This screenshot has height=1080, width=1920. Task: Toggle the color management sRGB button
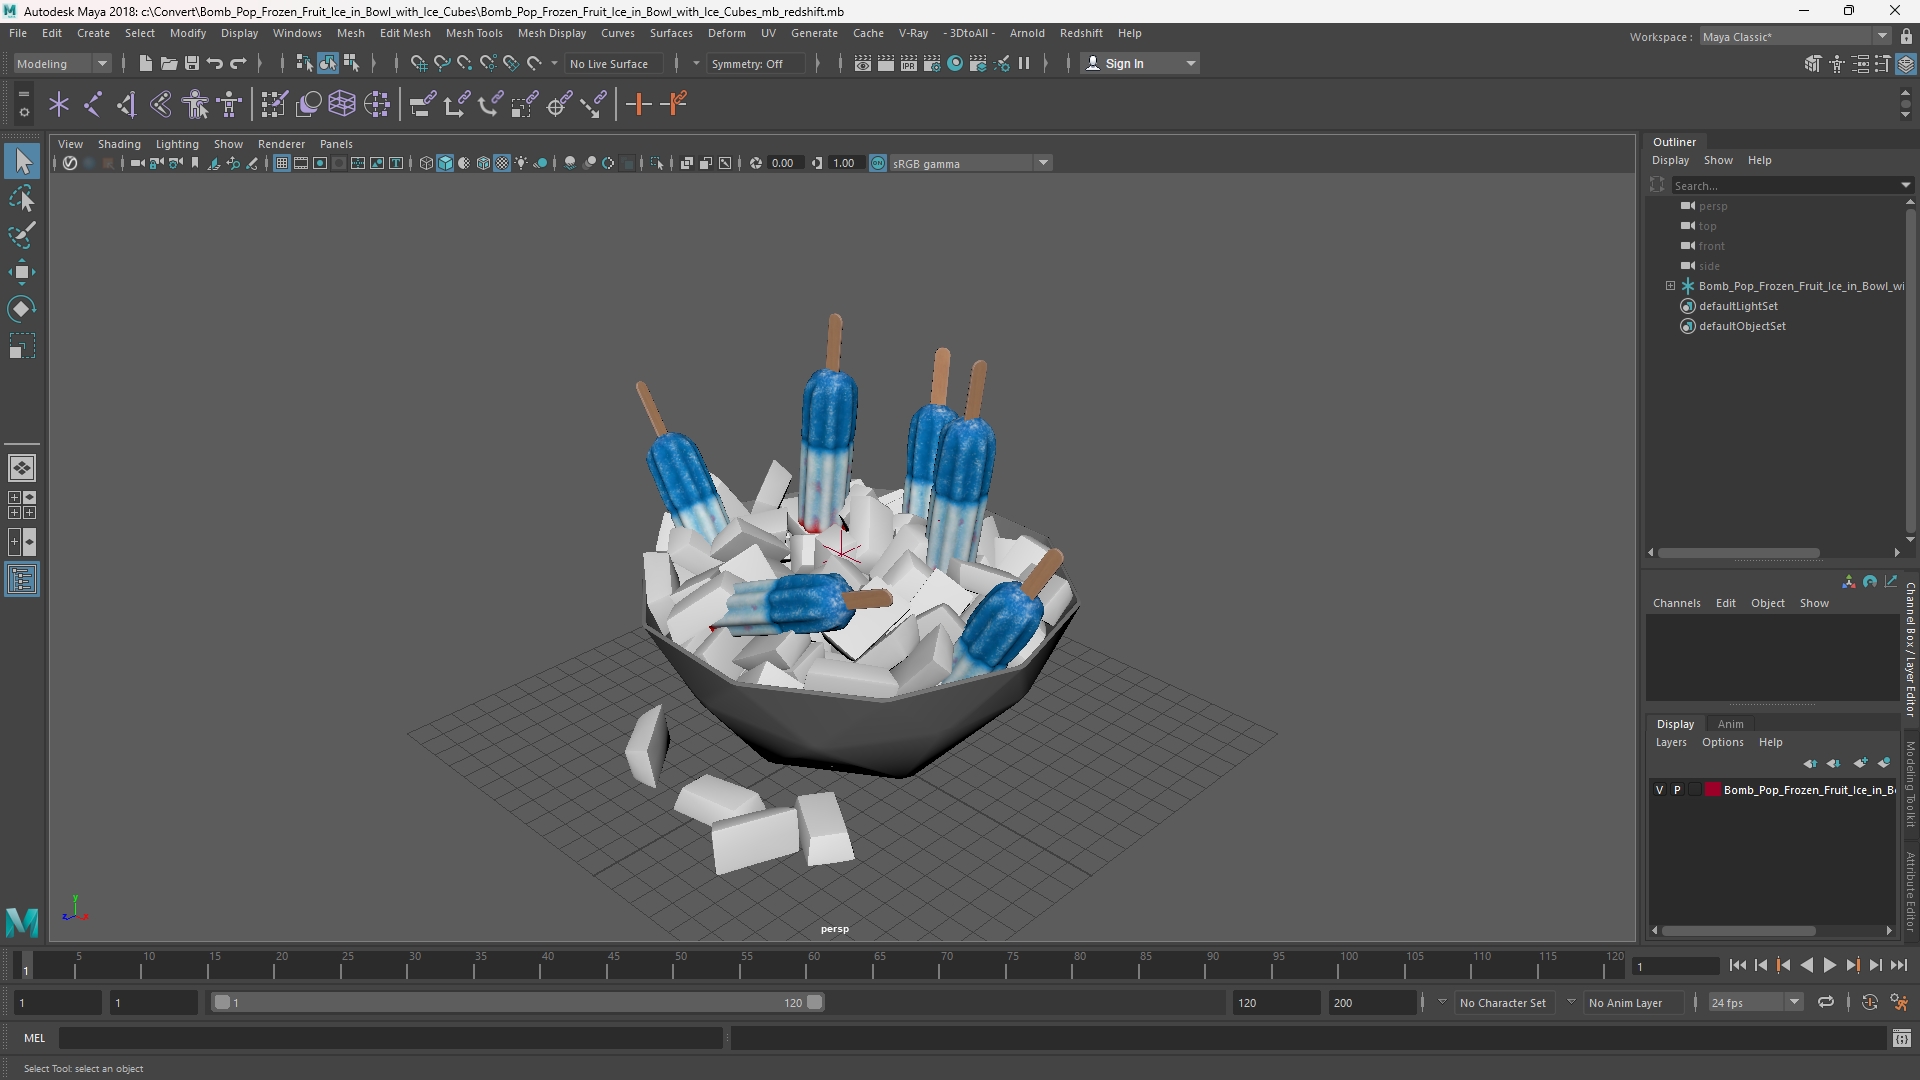pyautogui.click(x=877, y=163)
